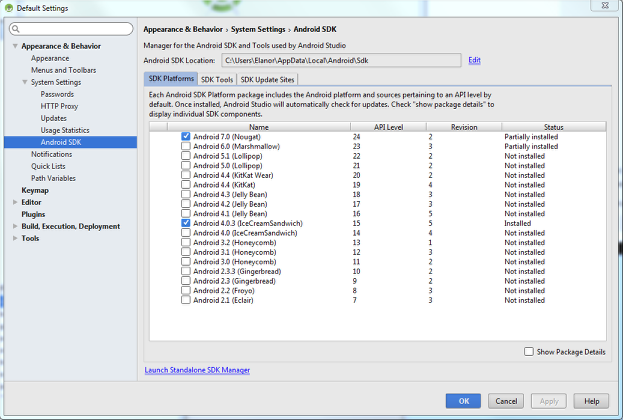Click the API Level column header
Image resolution: width=623 pixels, height=420 pixels.
(388, 127)
